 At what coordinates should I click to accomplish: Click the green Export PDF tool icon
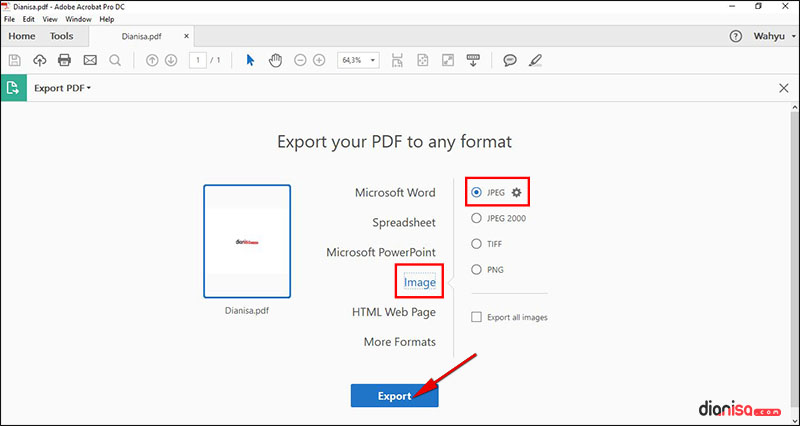13,88
